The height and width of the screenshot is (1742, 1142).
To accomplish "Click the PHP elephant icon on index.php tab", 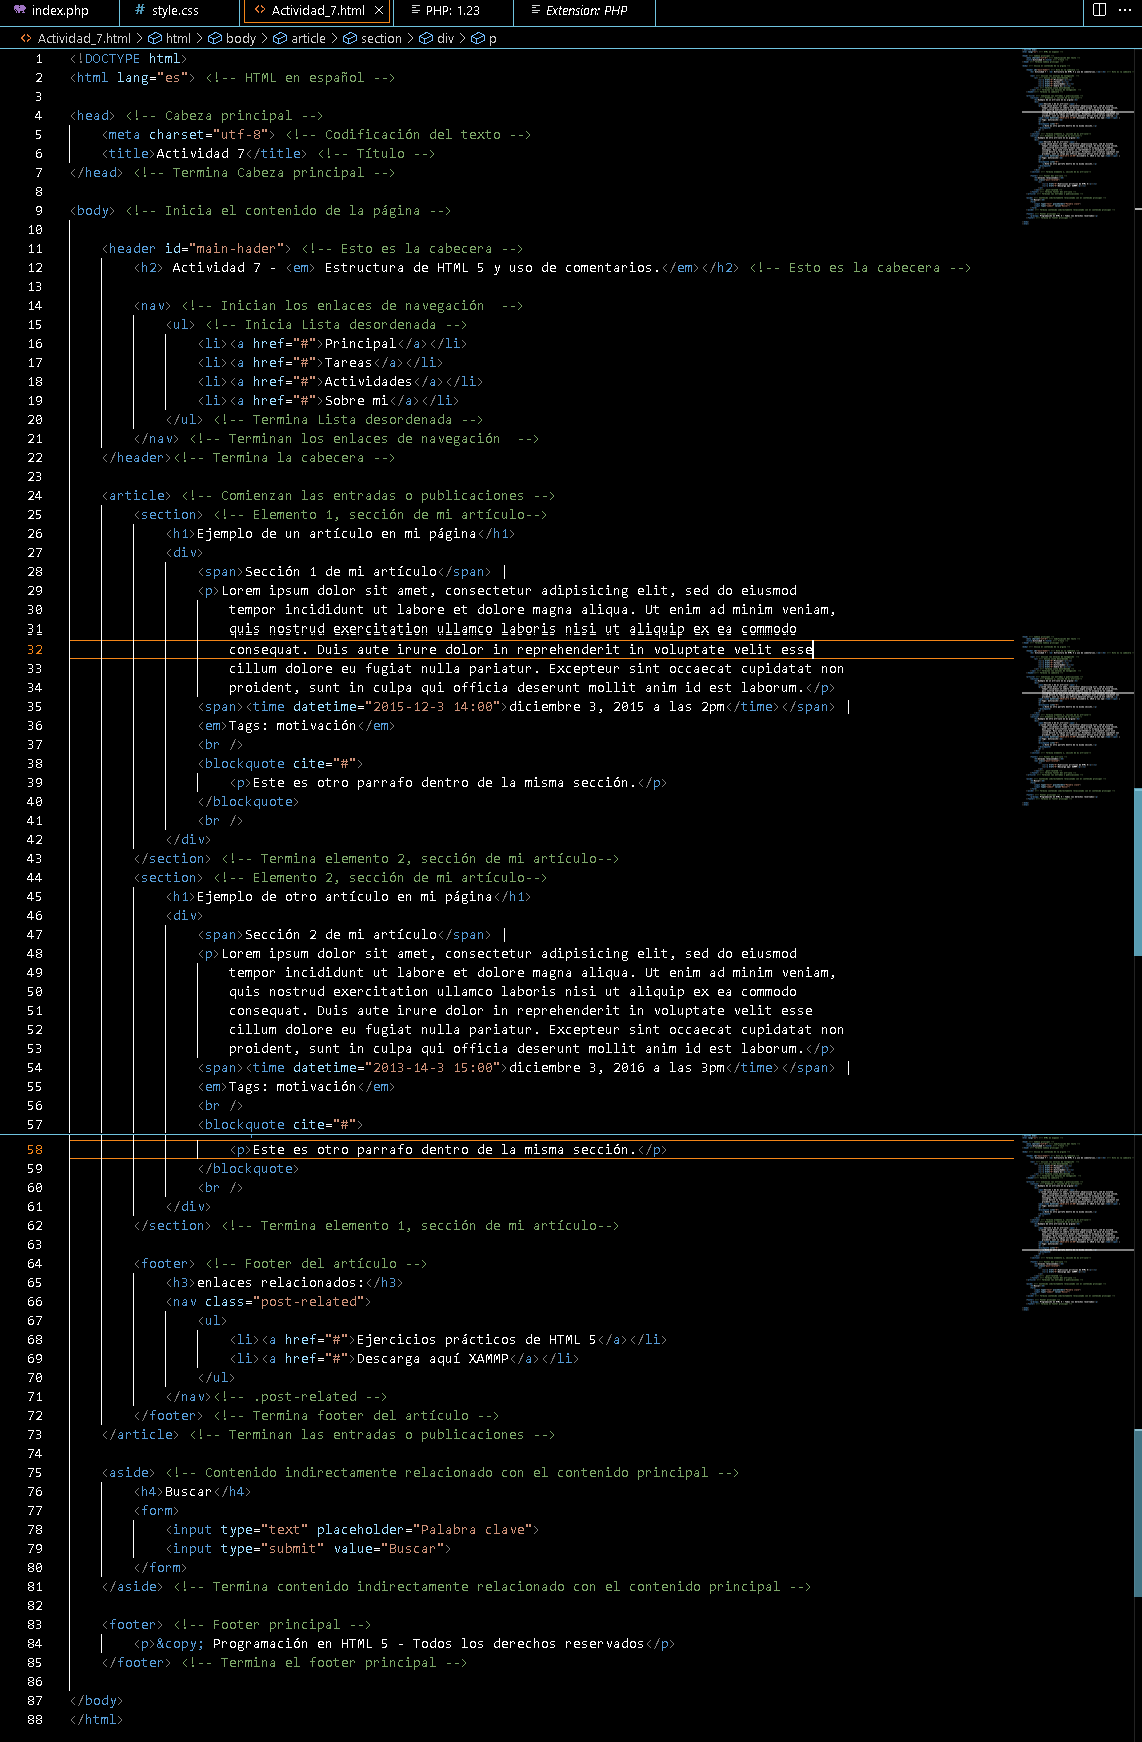I will tap(20, 11).
